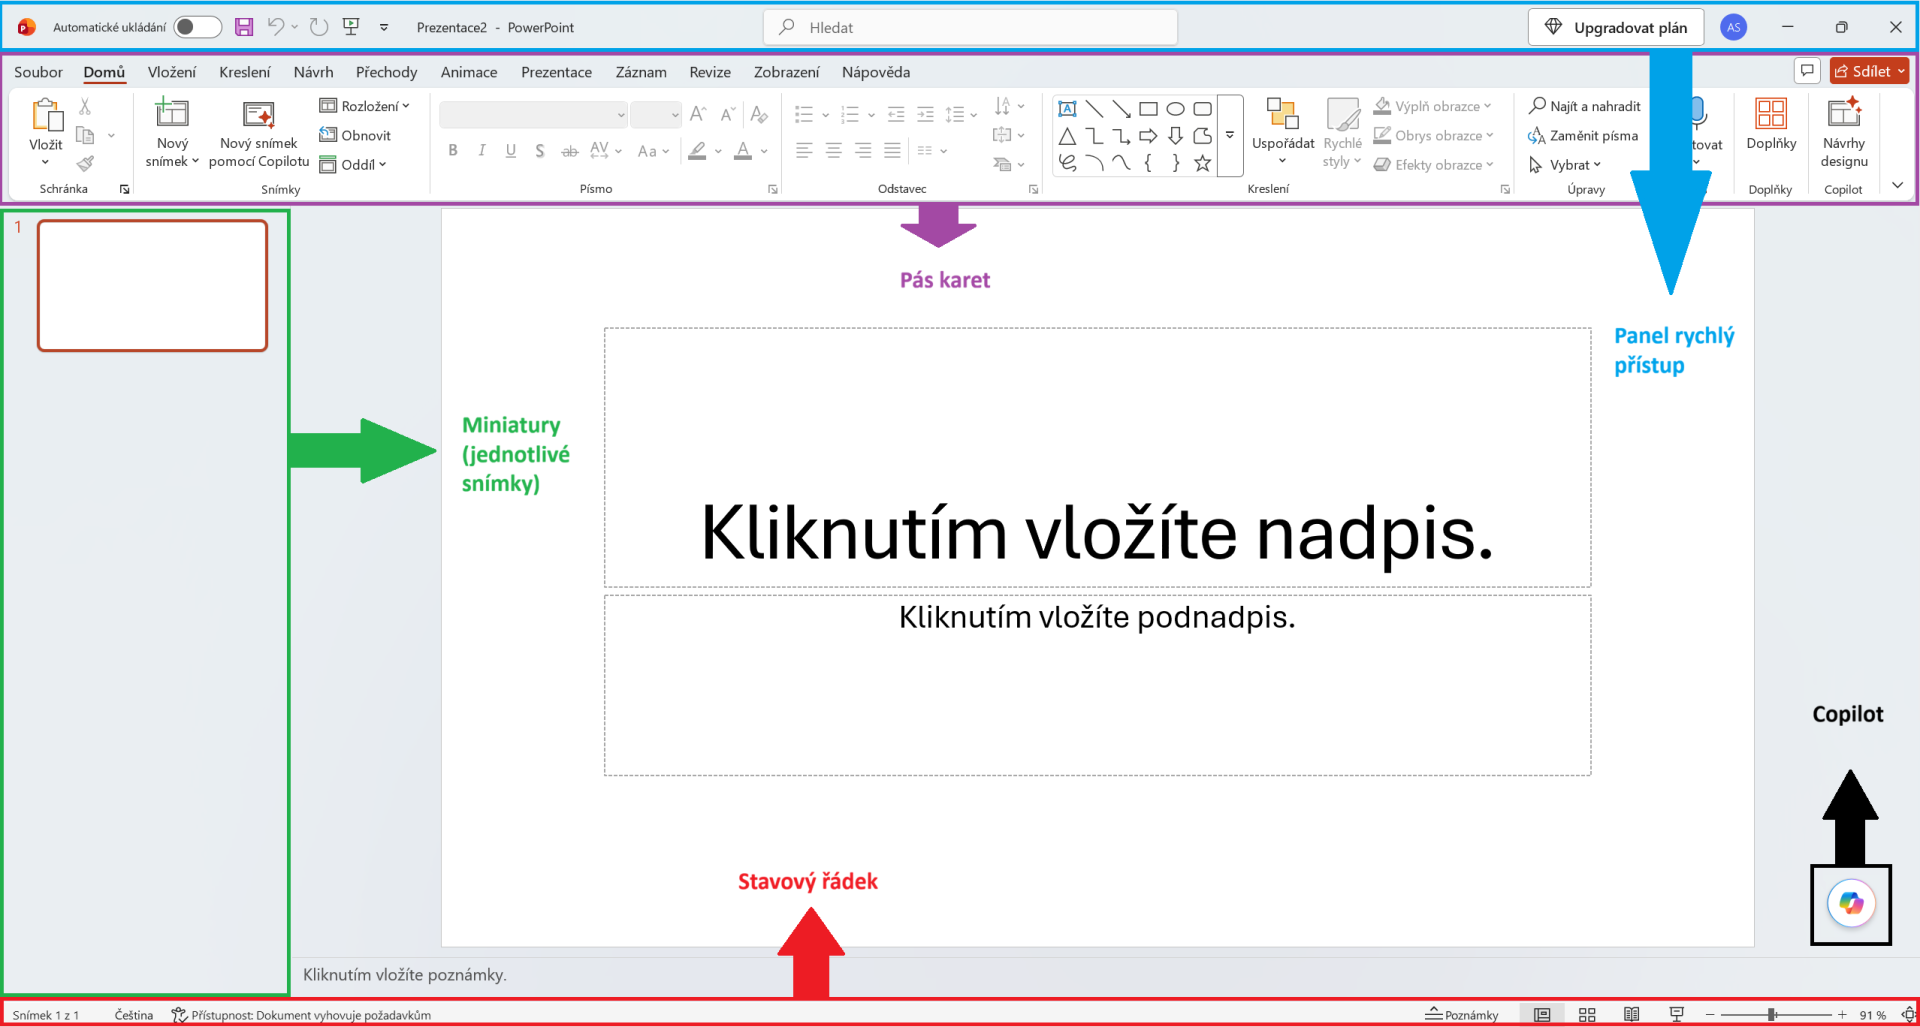
Task: Open Usporádat arrange options
Action: coord(1283,132)
